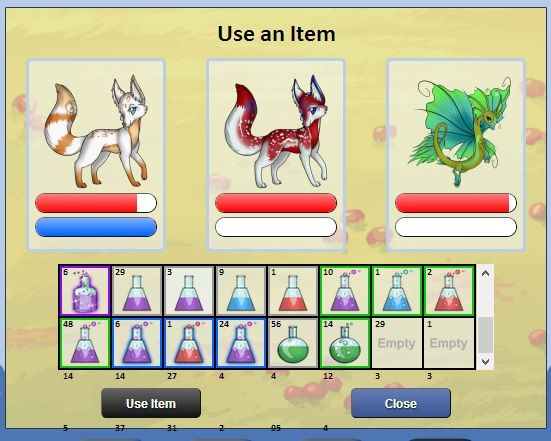Pick the purple flask with count 29

point(137,291)
